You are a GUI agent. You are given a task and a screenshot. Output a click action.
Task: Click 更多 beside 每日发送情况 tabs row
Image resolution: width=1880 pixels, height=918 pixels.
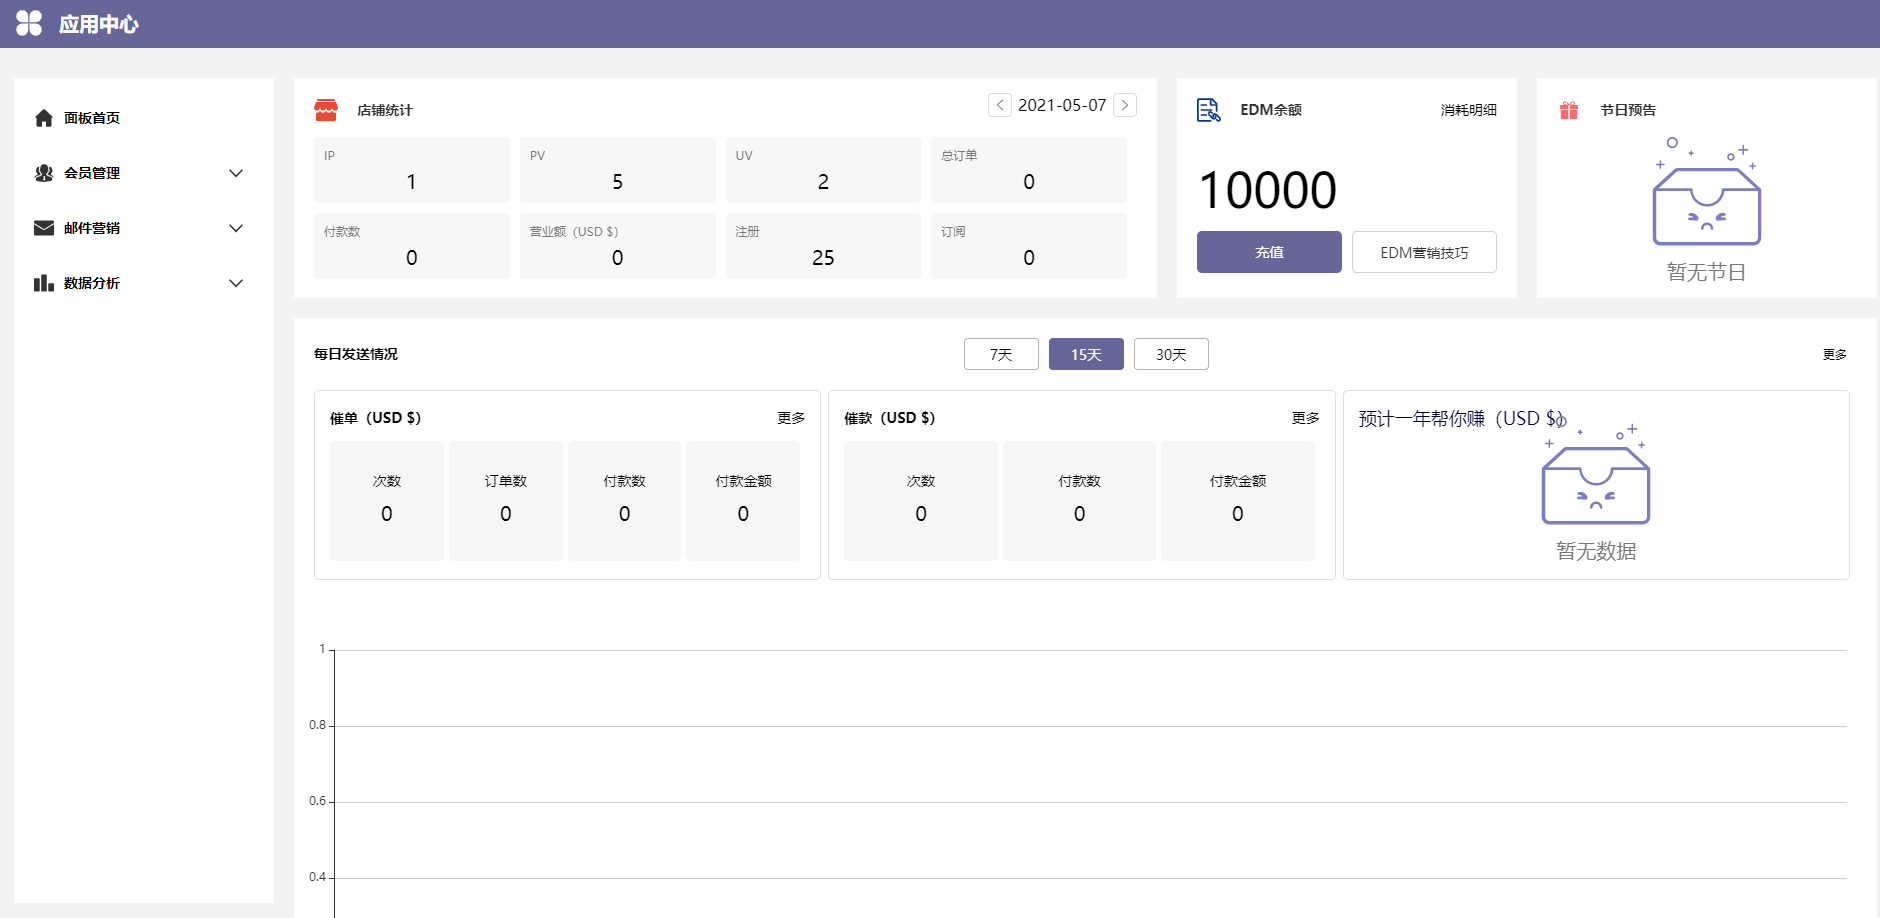(1835, 355)
